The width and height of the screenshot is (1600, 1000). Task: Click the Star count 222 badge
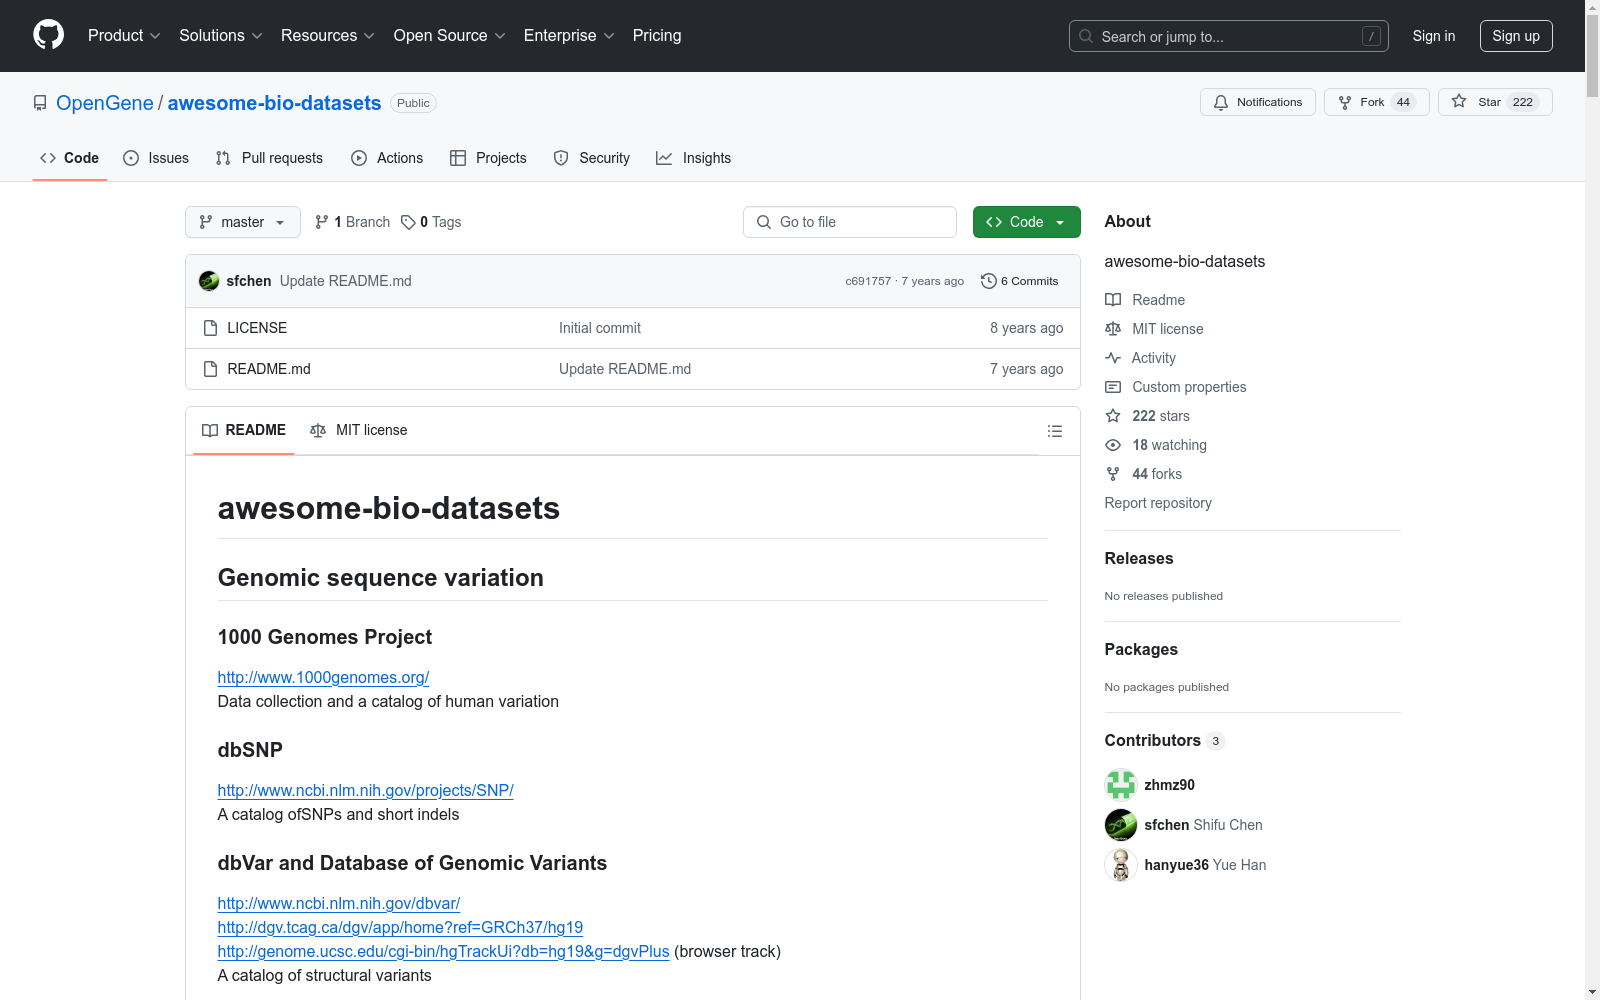coord(1523,102)
